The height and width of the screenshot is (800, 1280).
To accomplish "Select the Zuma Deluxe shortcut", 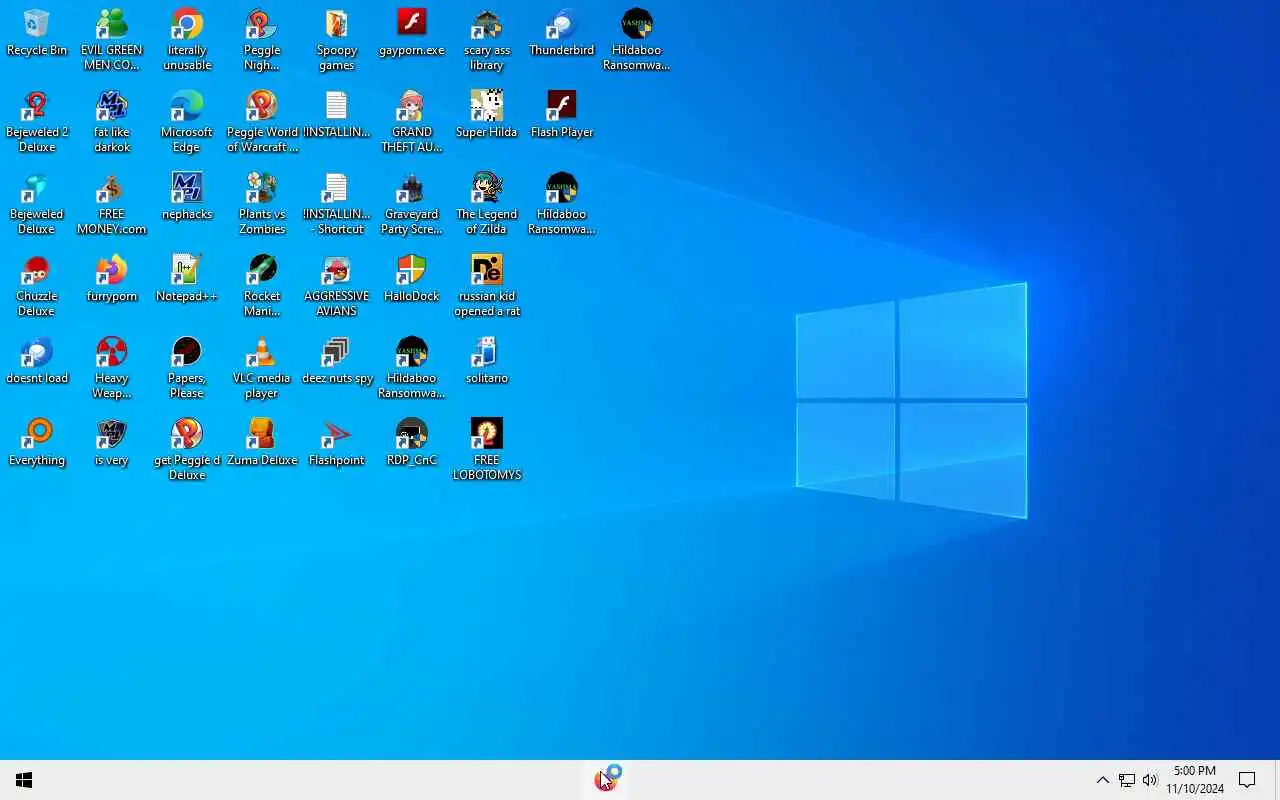I will tap(262, 443).
